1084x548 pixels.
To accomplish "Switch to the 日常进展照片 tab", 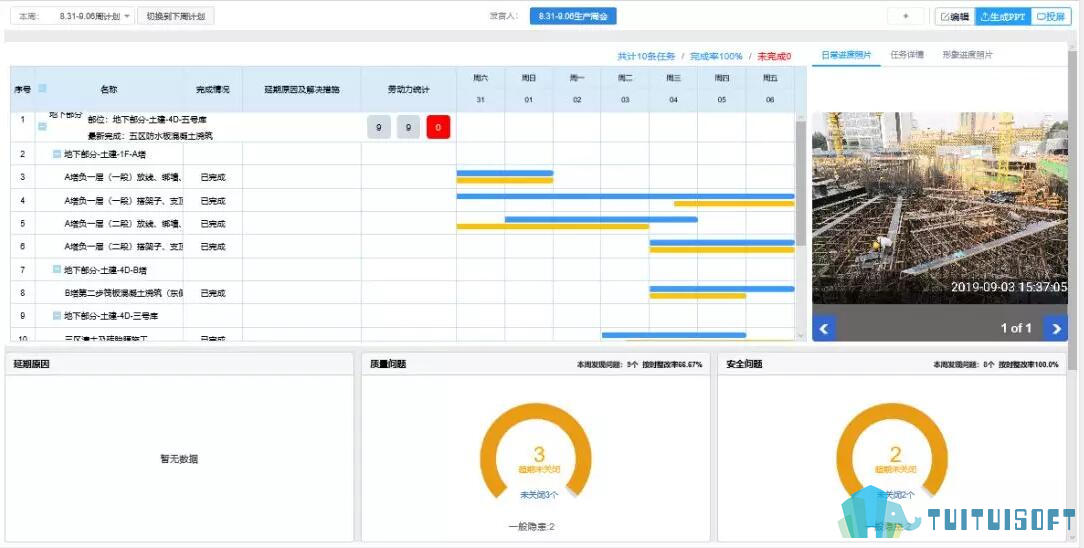I will point(845,55).
